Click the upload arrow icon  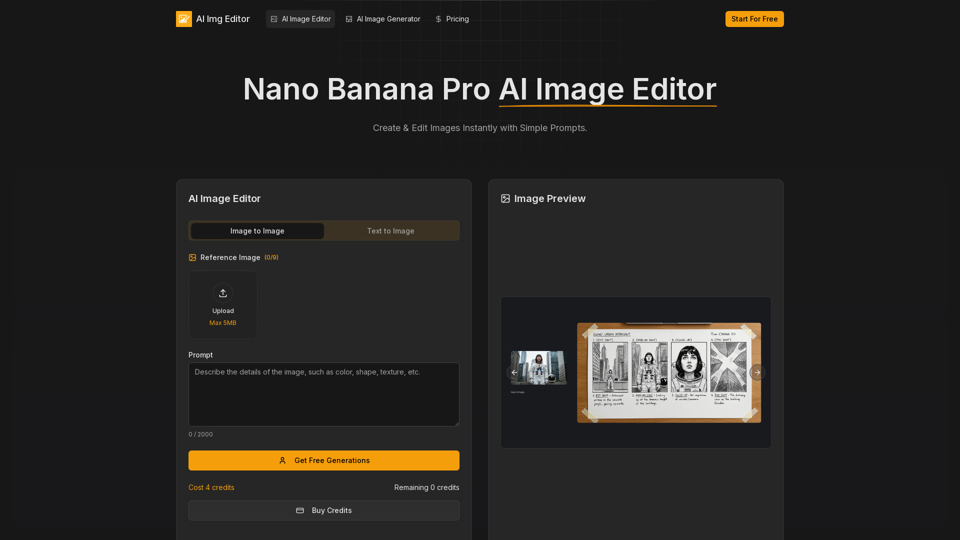pyautogui.click(x=223, y=293)
